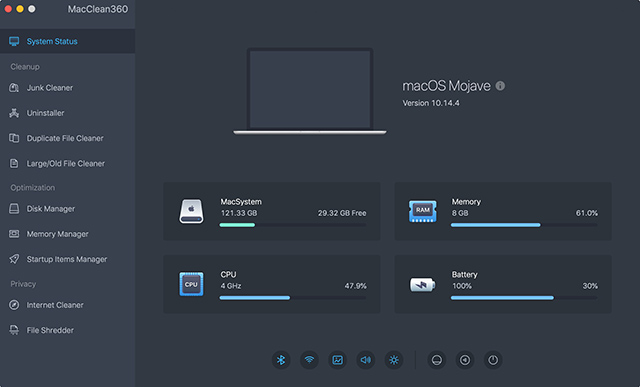Click the circled left-triangle icon in the bottom bar

point(465,360)
